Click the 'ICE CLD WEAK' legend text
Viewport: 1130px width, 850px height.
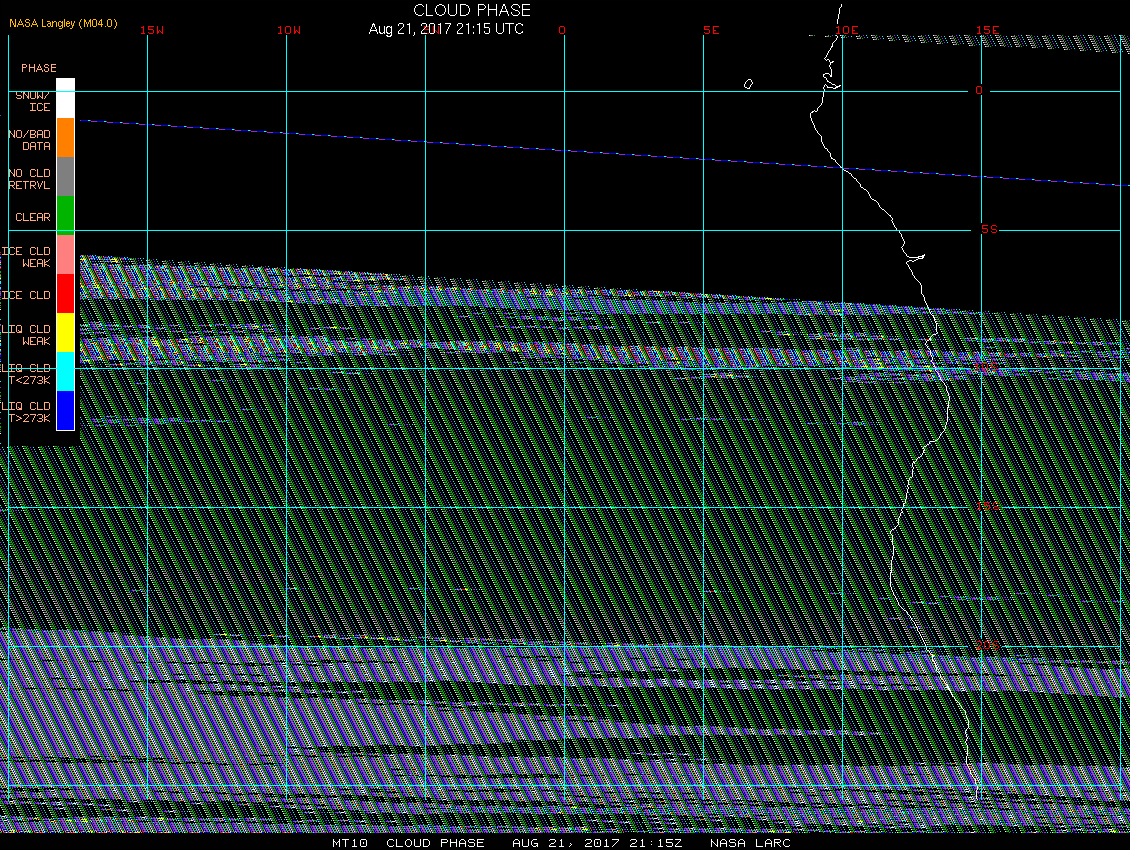(x=27, y=257)
